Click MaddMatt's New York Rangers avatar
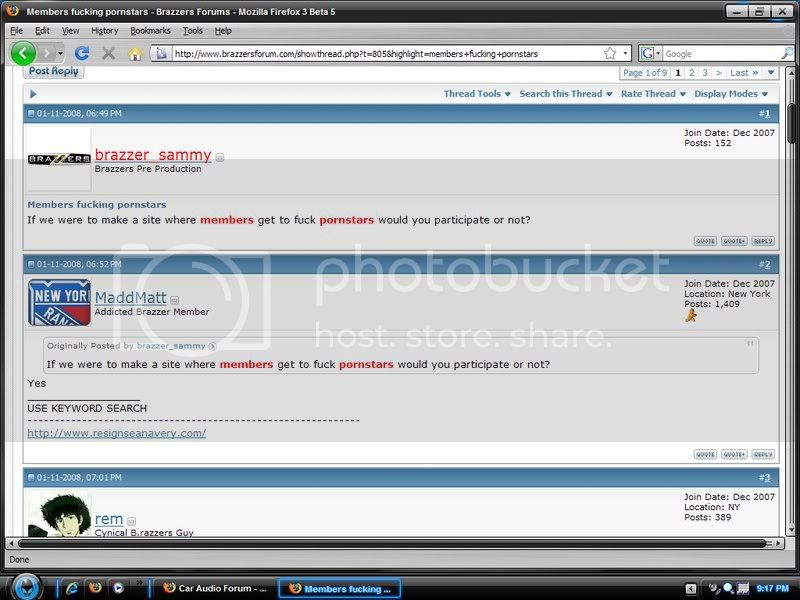800x600 pixels. pos(59,303)
